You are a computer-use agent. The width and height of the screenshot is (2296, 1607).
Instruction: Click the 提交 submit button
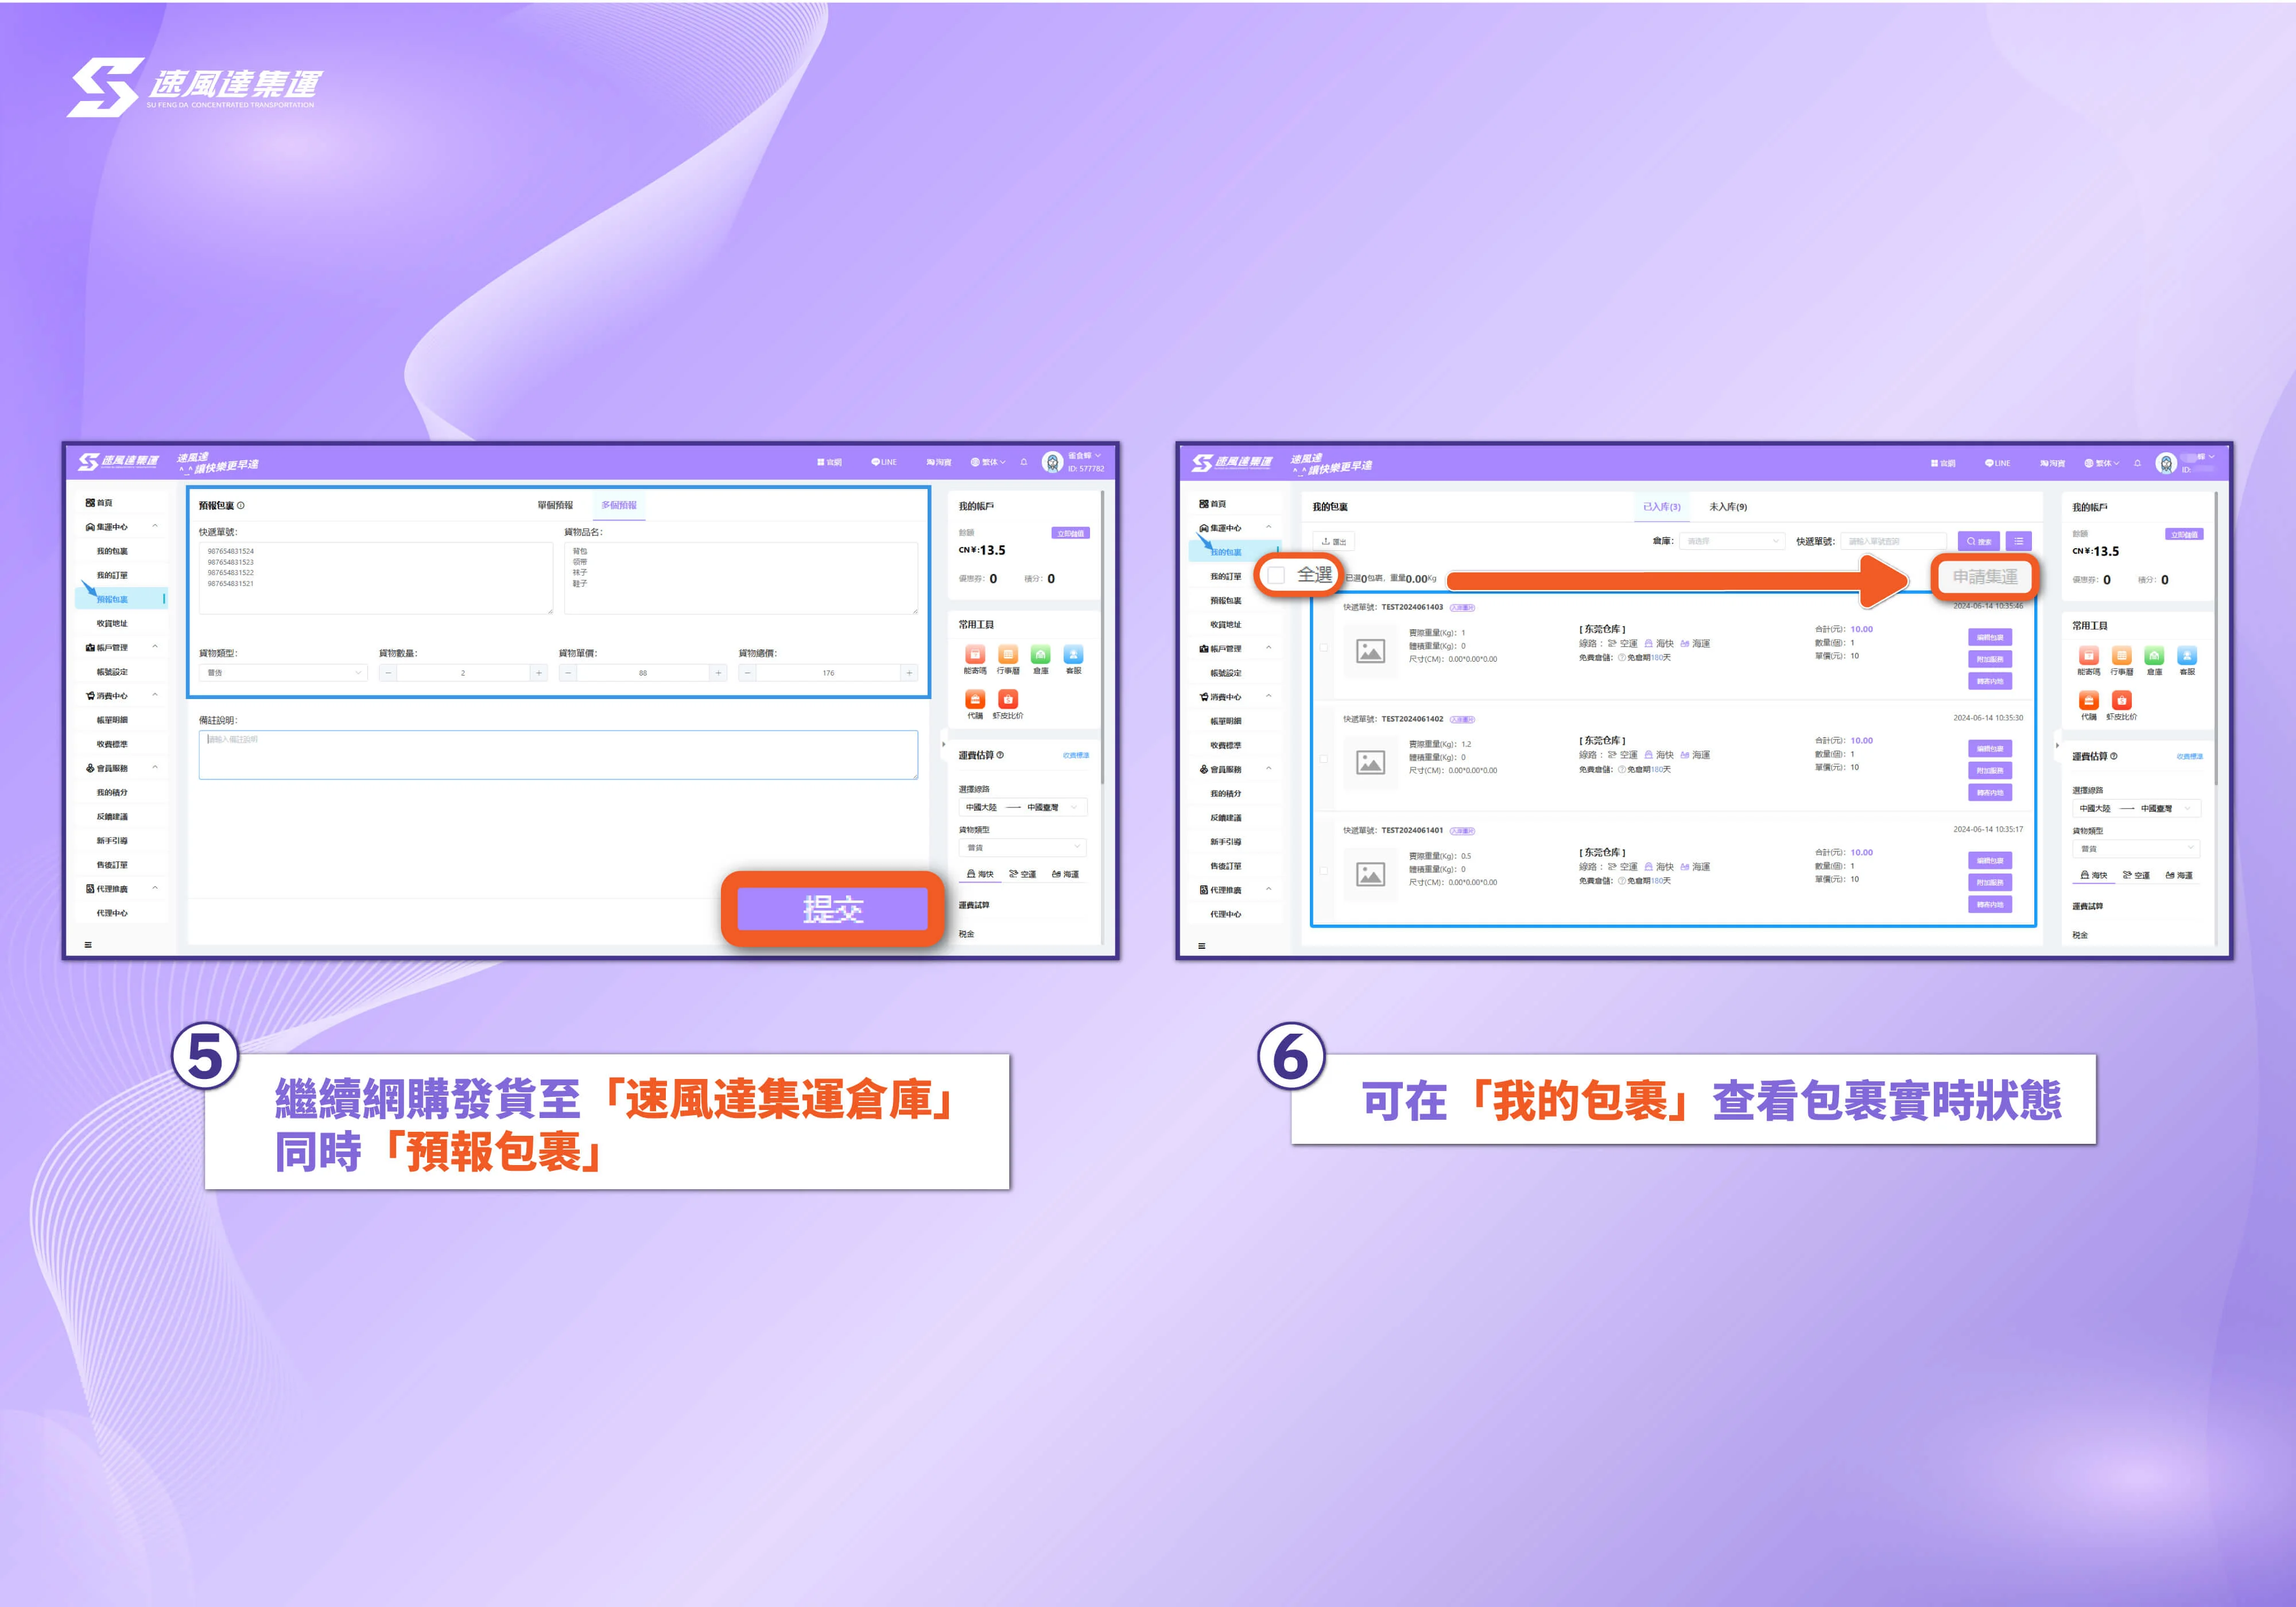click(x=833, y=909)
